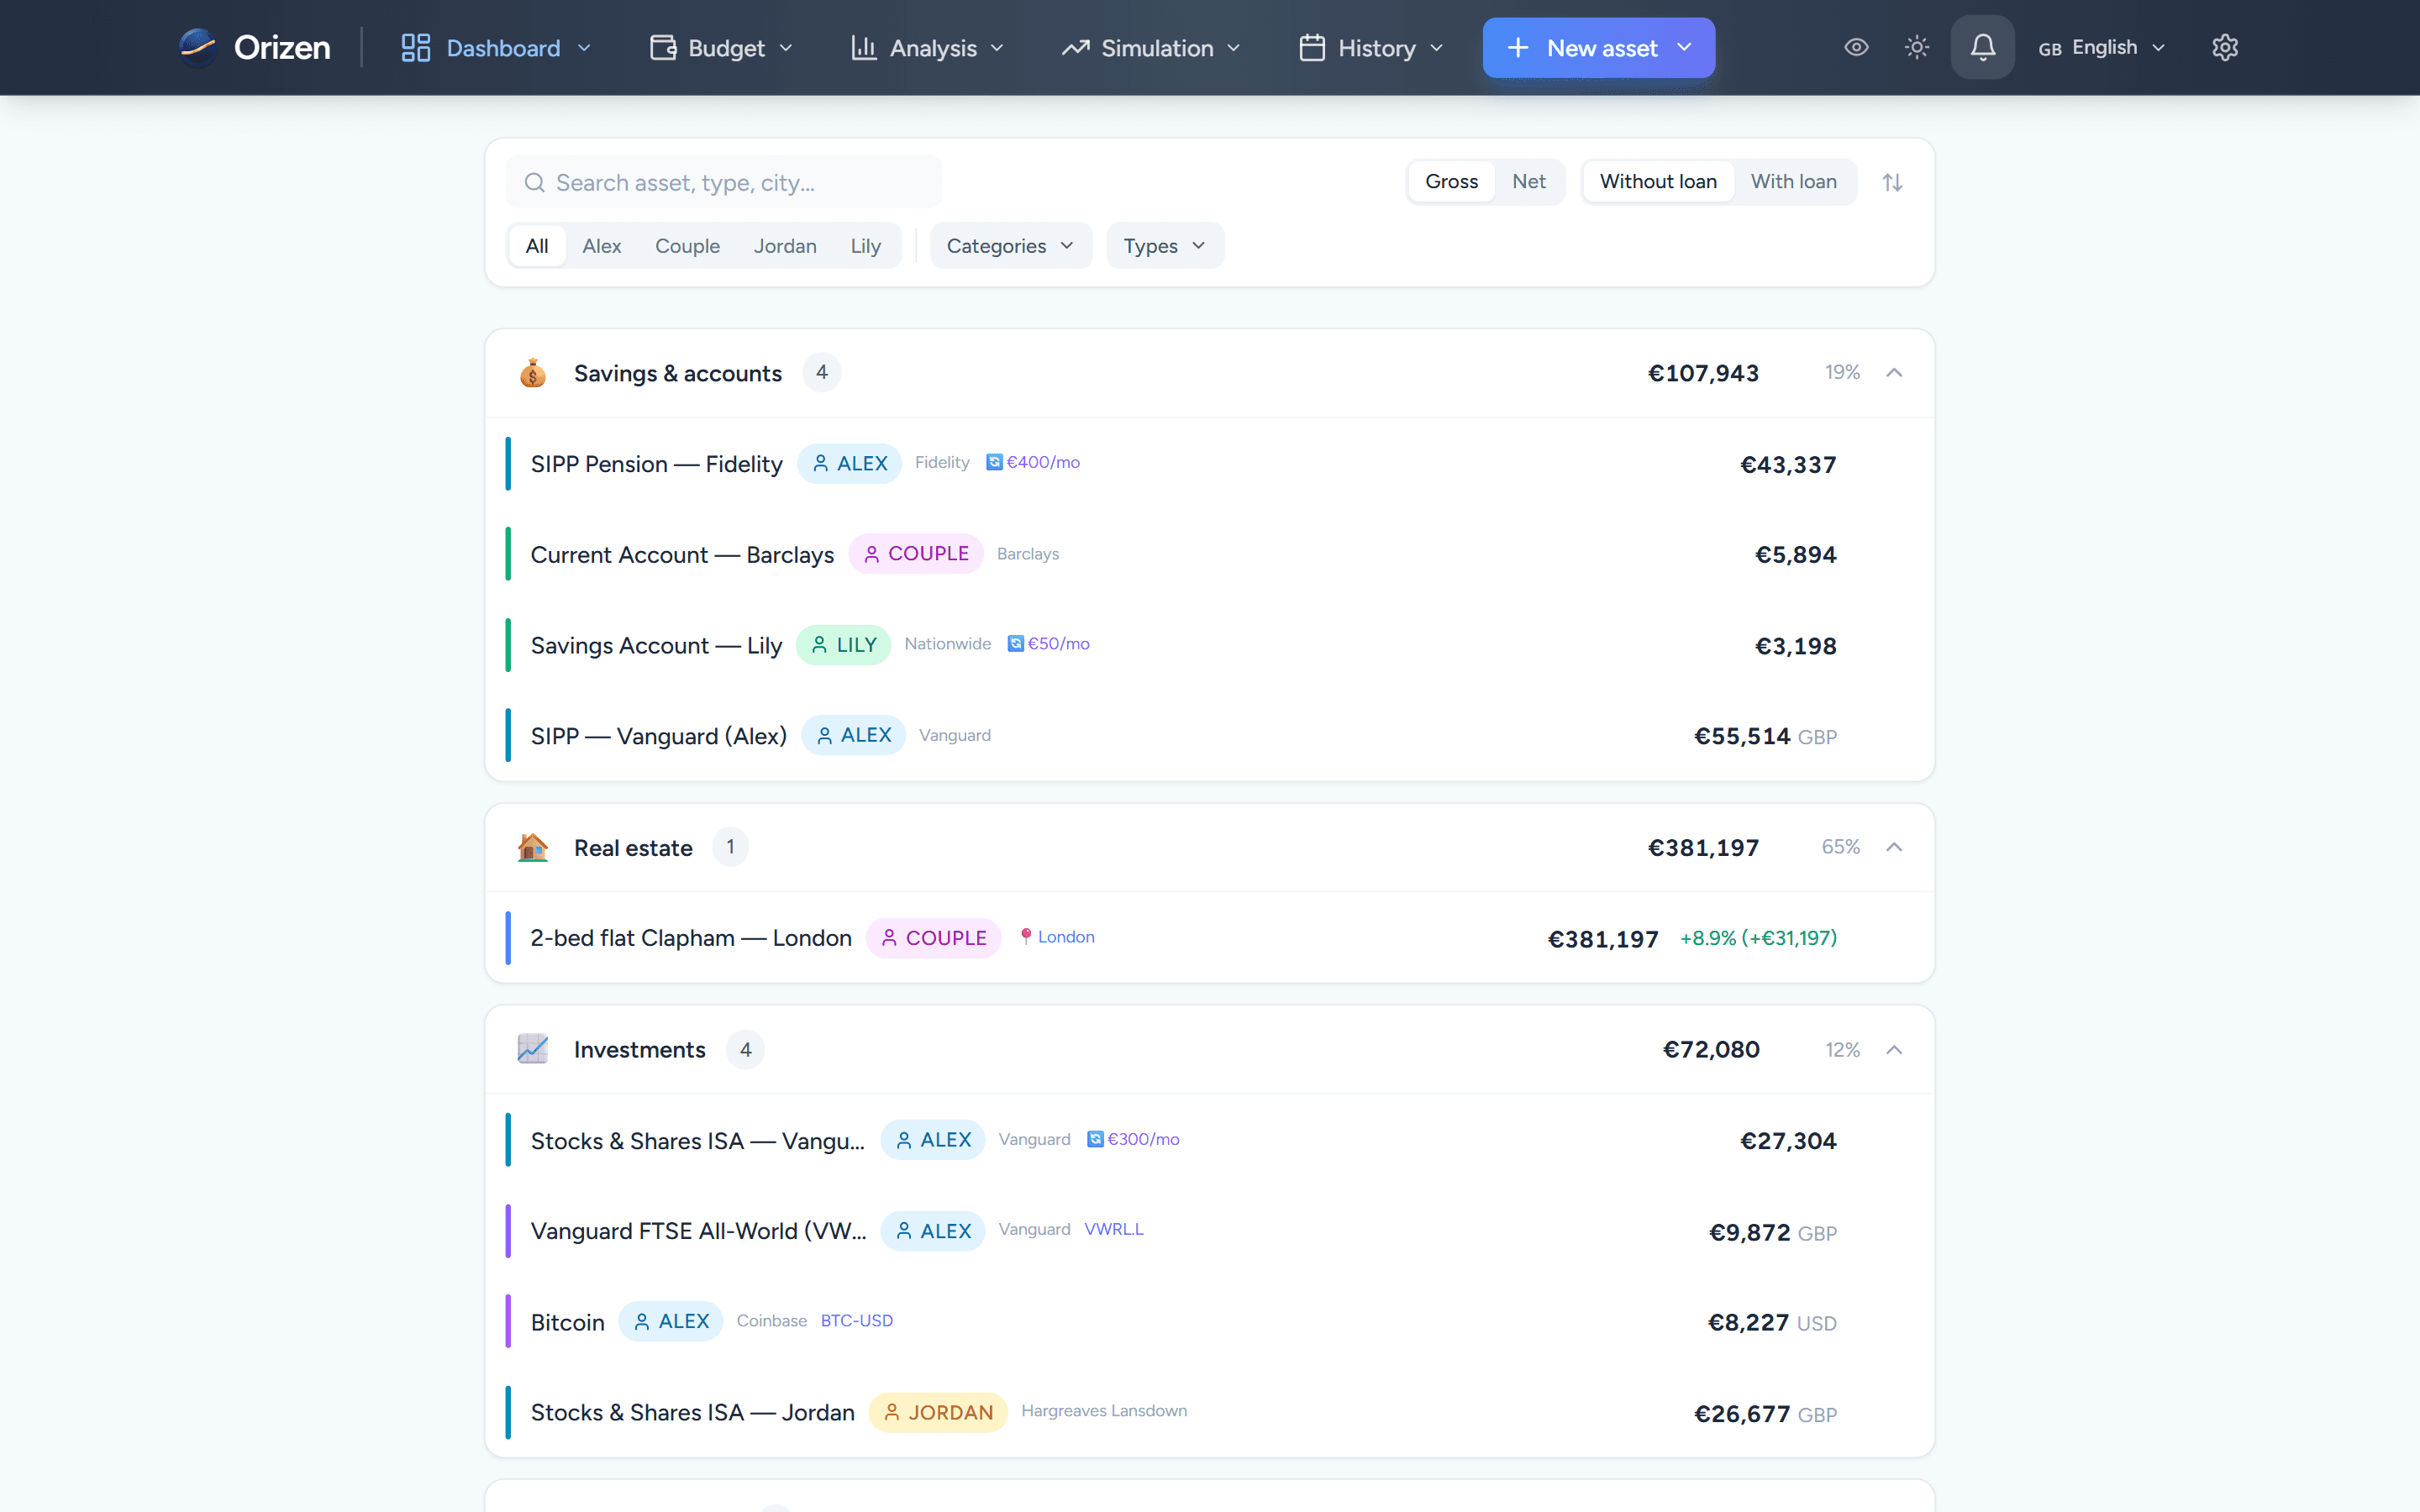2420x1512 pixels.
Task: Click Hargreaves Lansdown provider text
Action: pyautogui.click(x=1104, y=1411)
